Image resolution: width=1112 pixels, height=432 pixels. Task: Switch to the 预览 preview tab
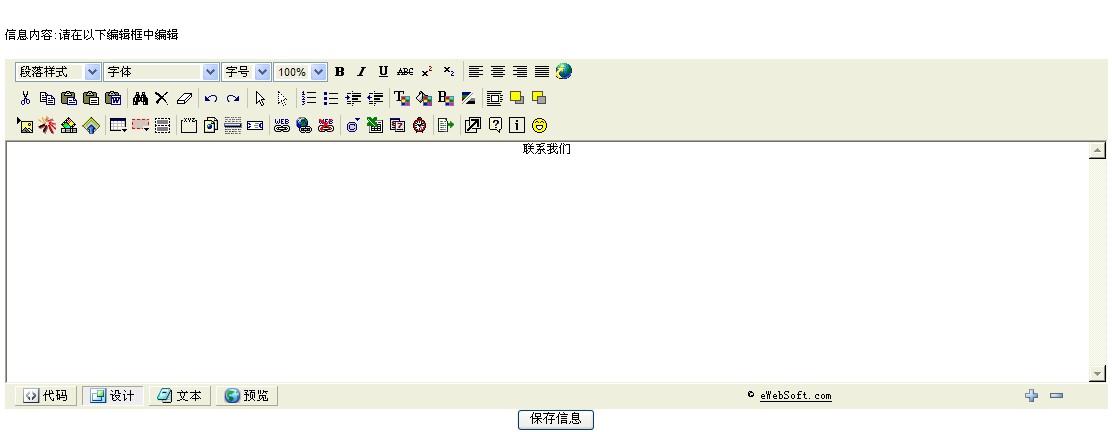point(247,396)
